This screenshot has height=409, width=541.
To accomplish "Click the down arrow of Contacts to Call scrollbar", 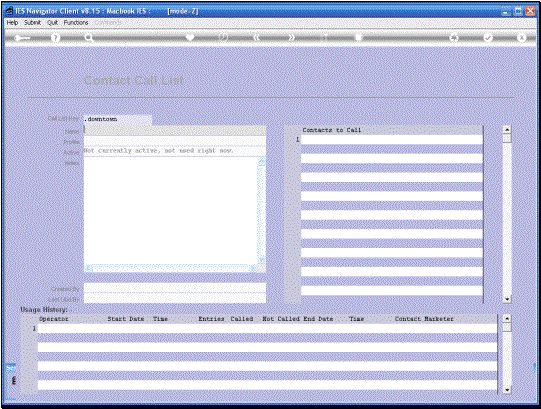I will 507,299.
